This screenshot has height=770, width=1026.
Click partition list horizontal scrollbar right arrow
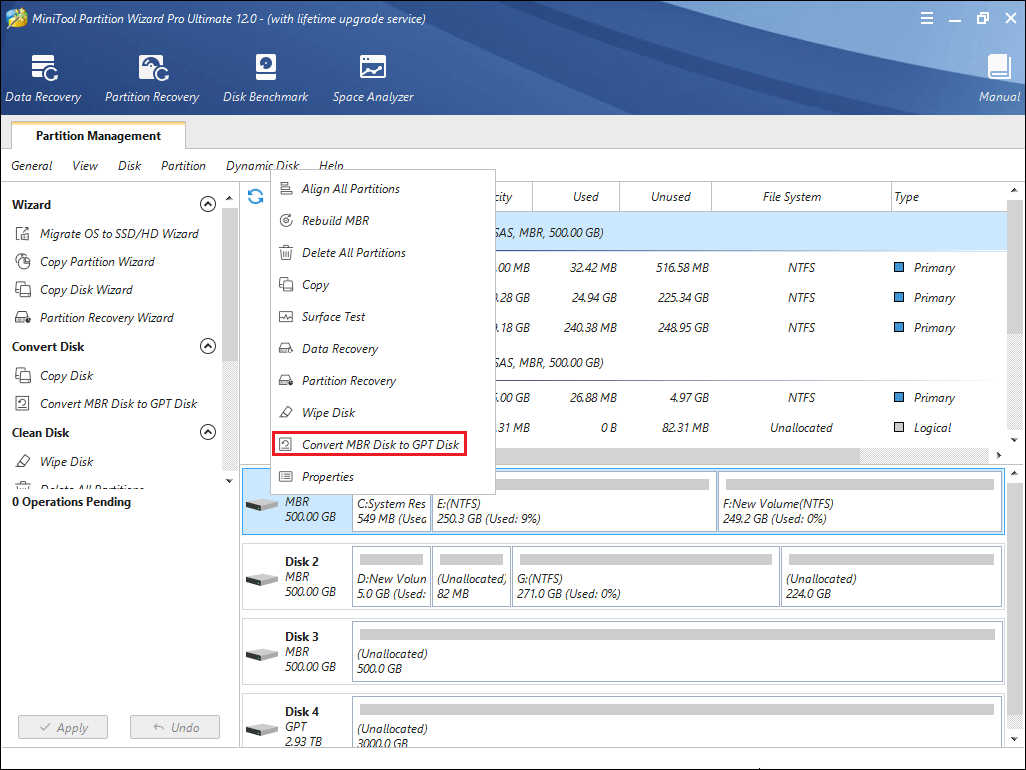point(999,455)
